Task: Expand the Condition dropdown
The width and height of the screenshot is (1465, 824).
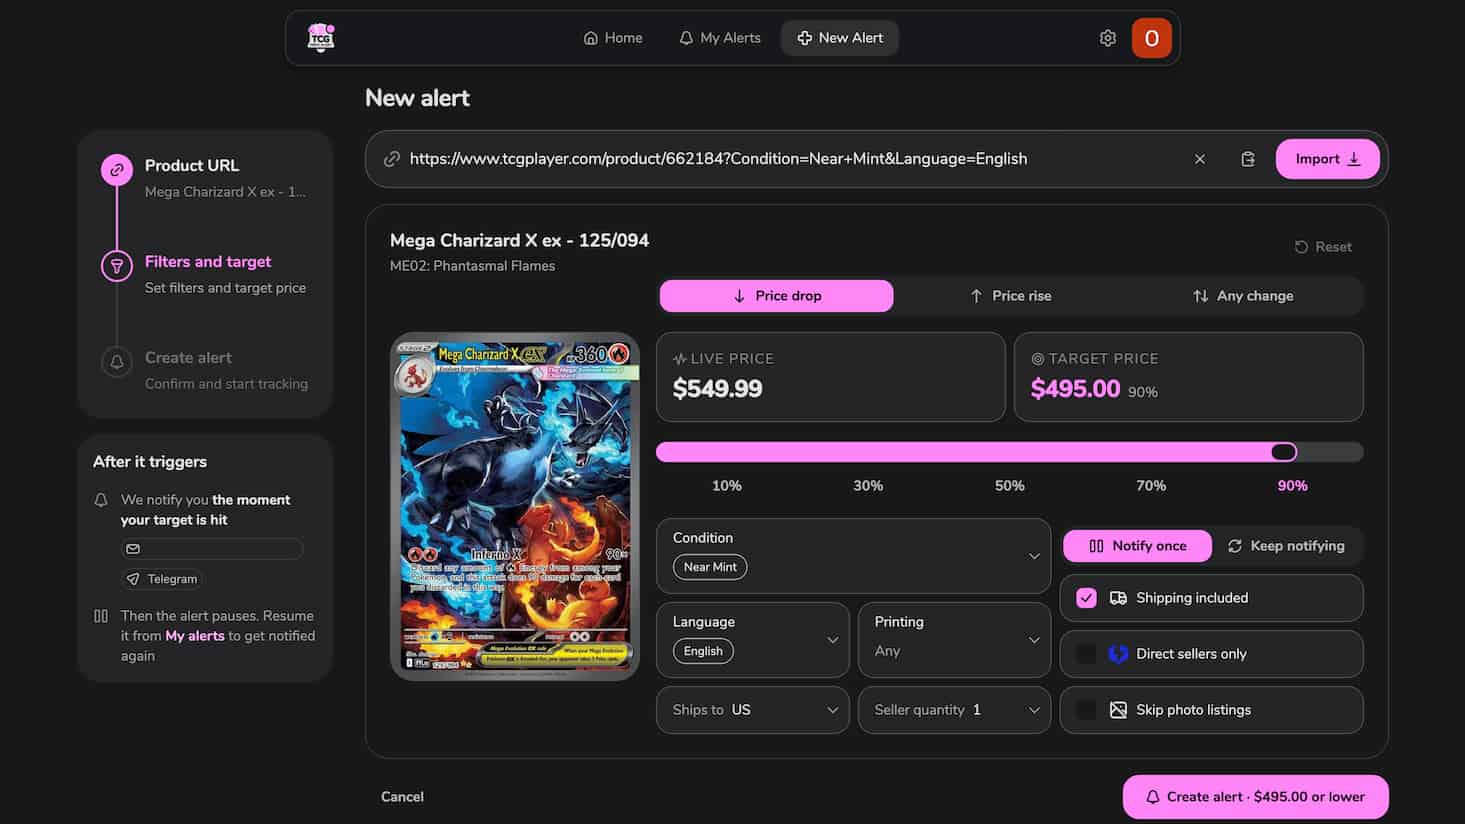Action: pos(853,556)
